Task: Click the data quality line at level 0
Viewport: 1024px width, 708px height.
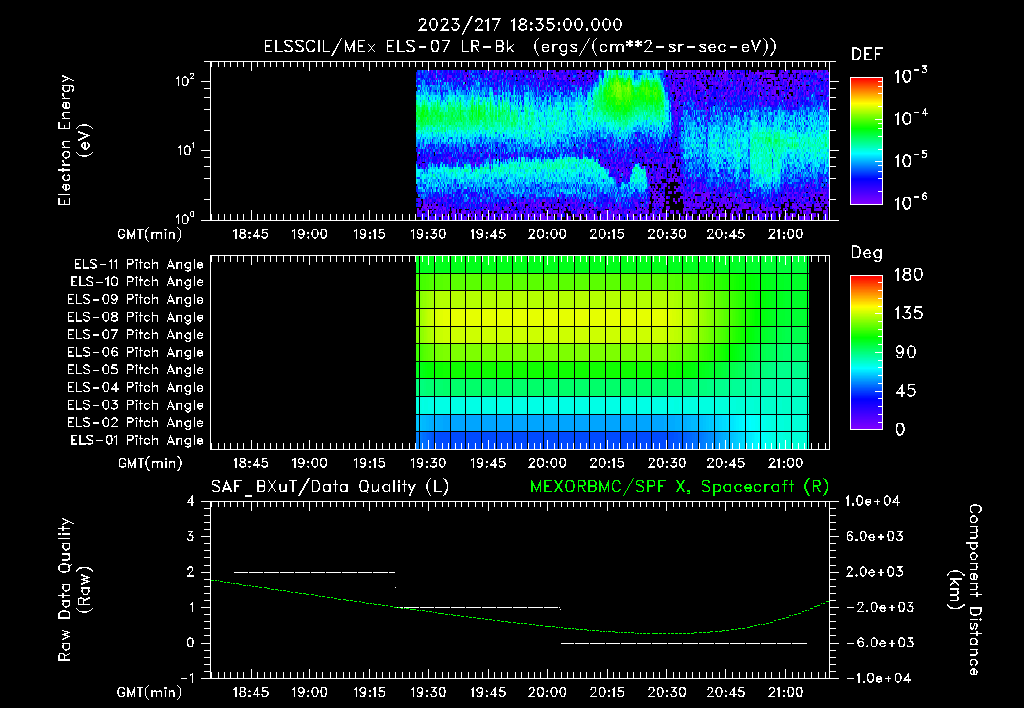Action: pos(684,643)
